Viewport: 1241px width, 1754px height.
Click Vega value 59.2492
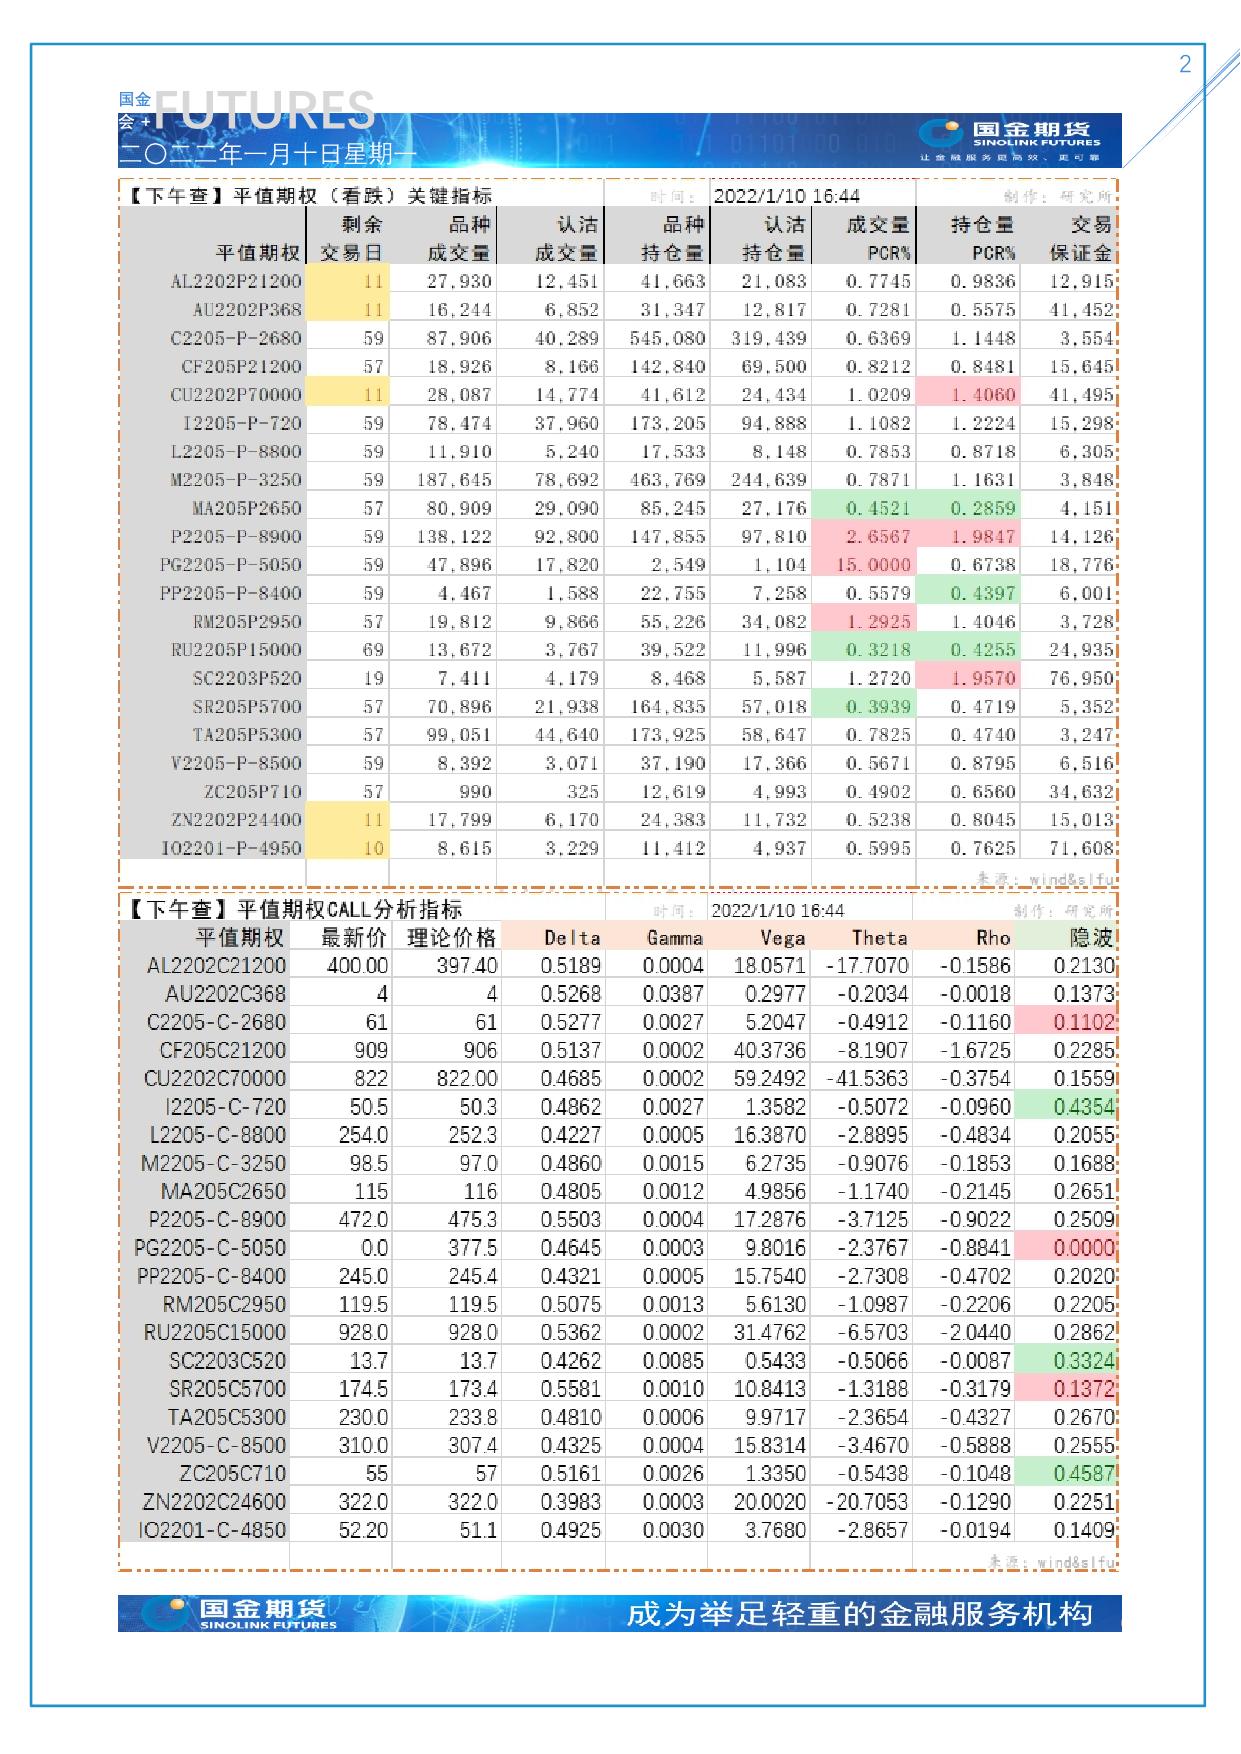[x=769, y=1079]
